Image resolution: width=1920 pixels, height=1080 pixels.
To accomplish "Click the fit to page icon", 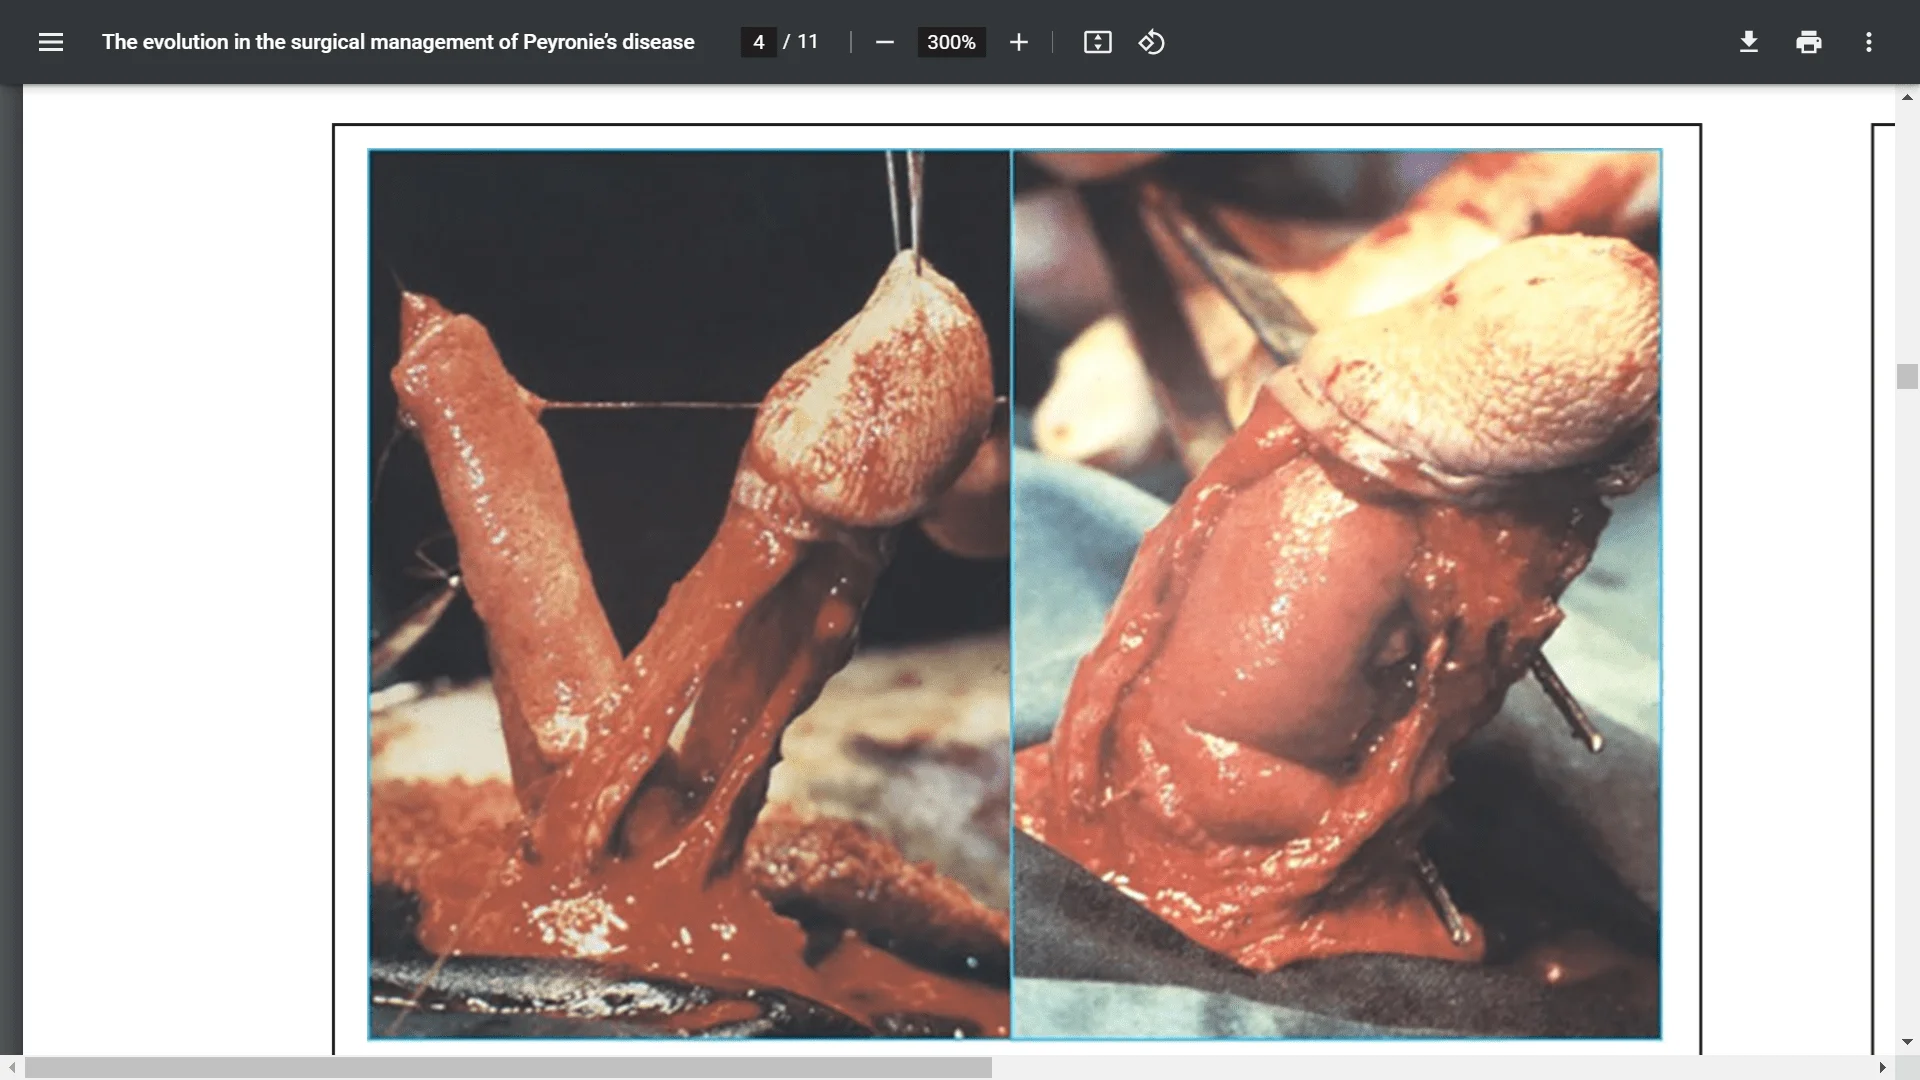I will (1097, 42).
